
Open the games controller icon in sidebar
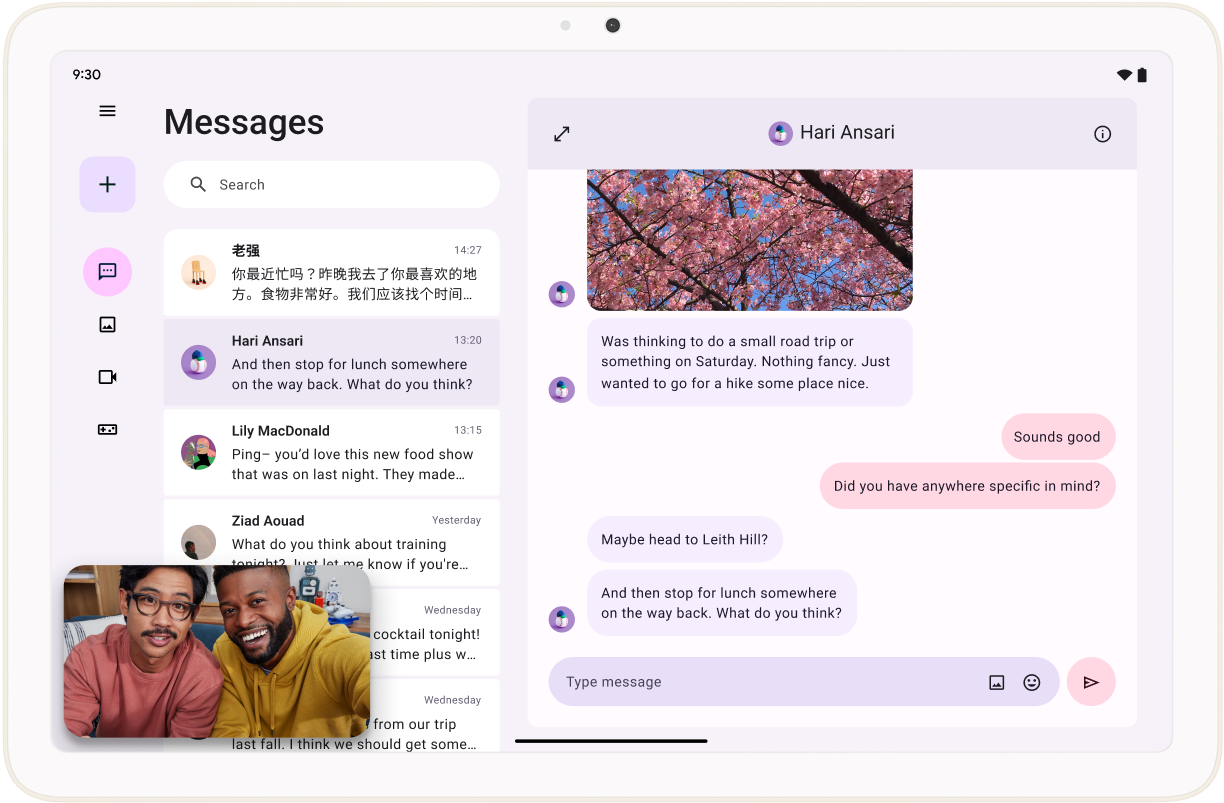coord(107,429)
